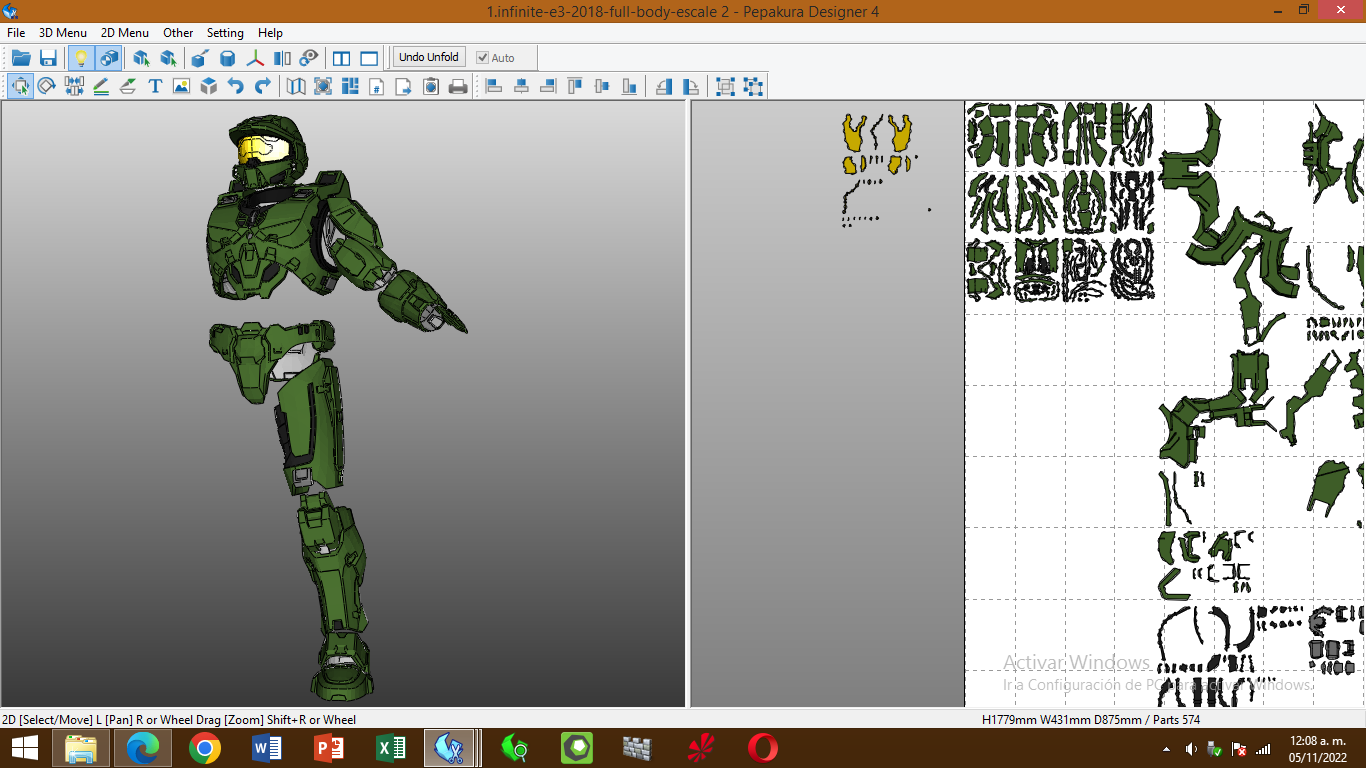This screenshot has height=768, width=1366.
Task: Align selected parts to the left
Action: point(494,87)
